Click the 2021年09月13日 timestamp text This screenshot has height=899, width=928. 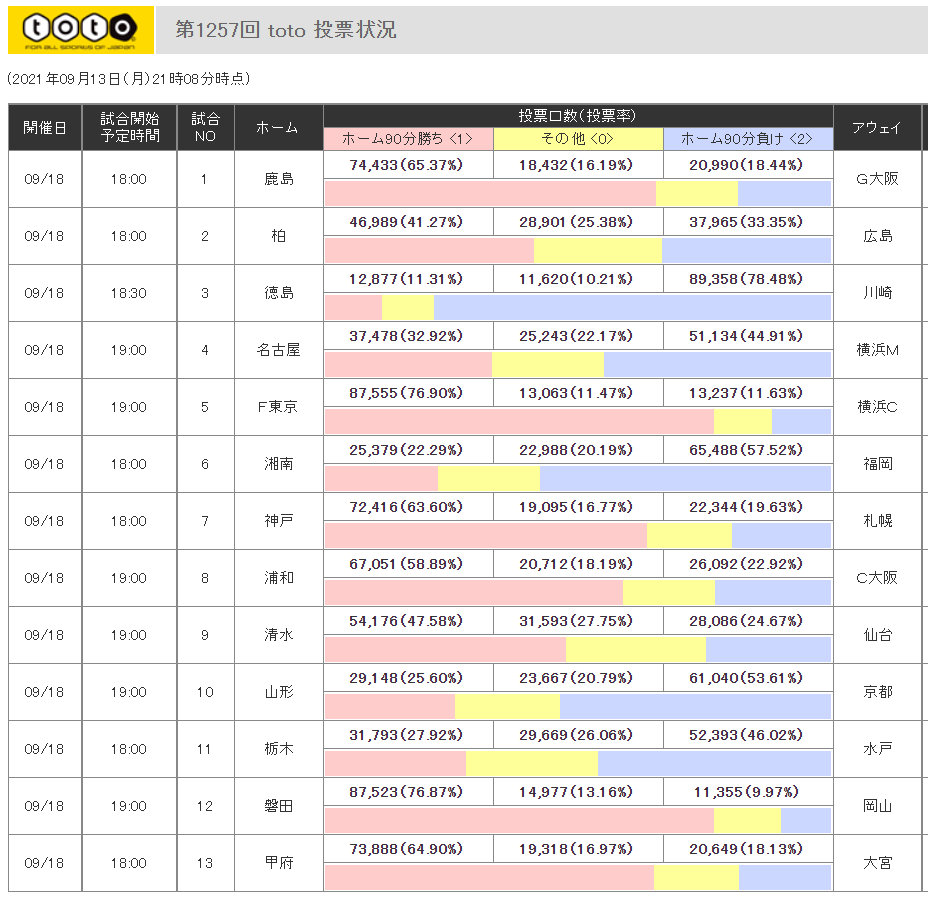pyautogui.click(x=128, y=78)
